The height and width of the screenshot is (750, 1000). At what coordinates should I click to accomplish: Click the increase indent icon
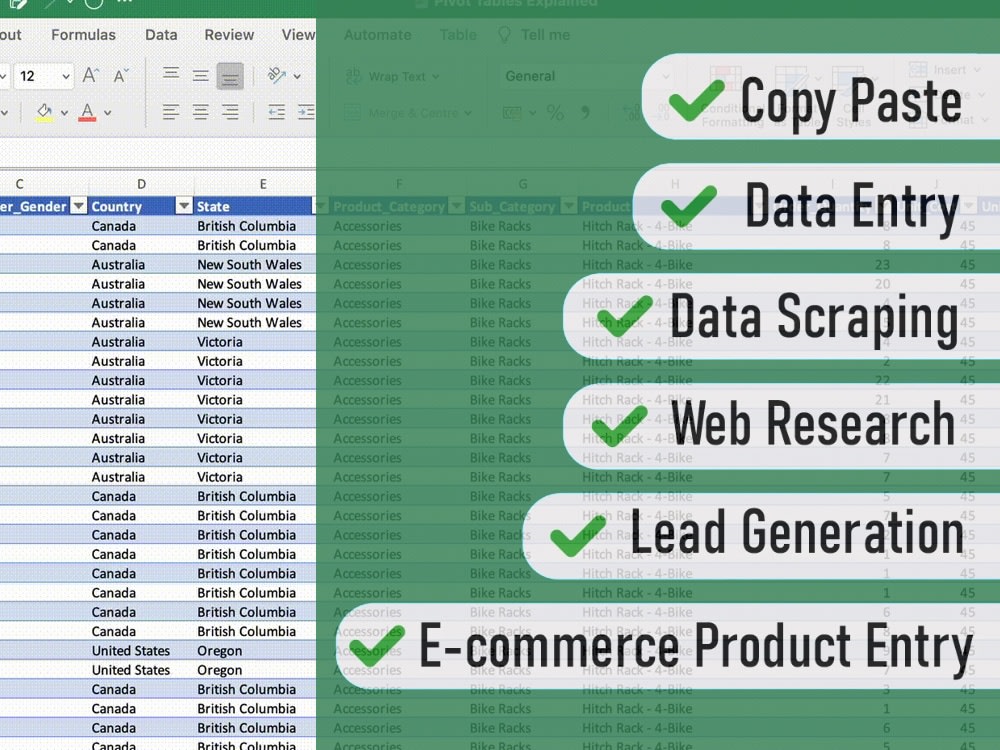[x=306, y=113]
